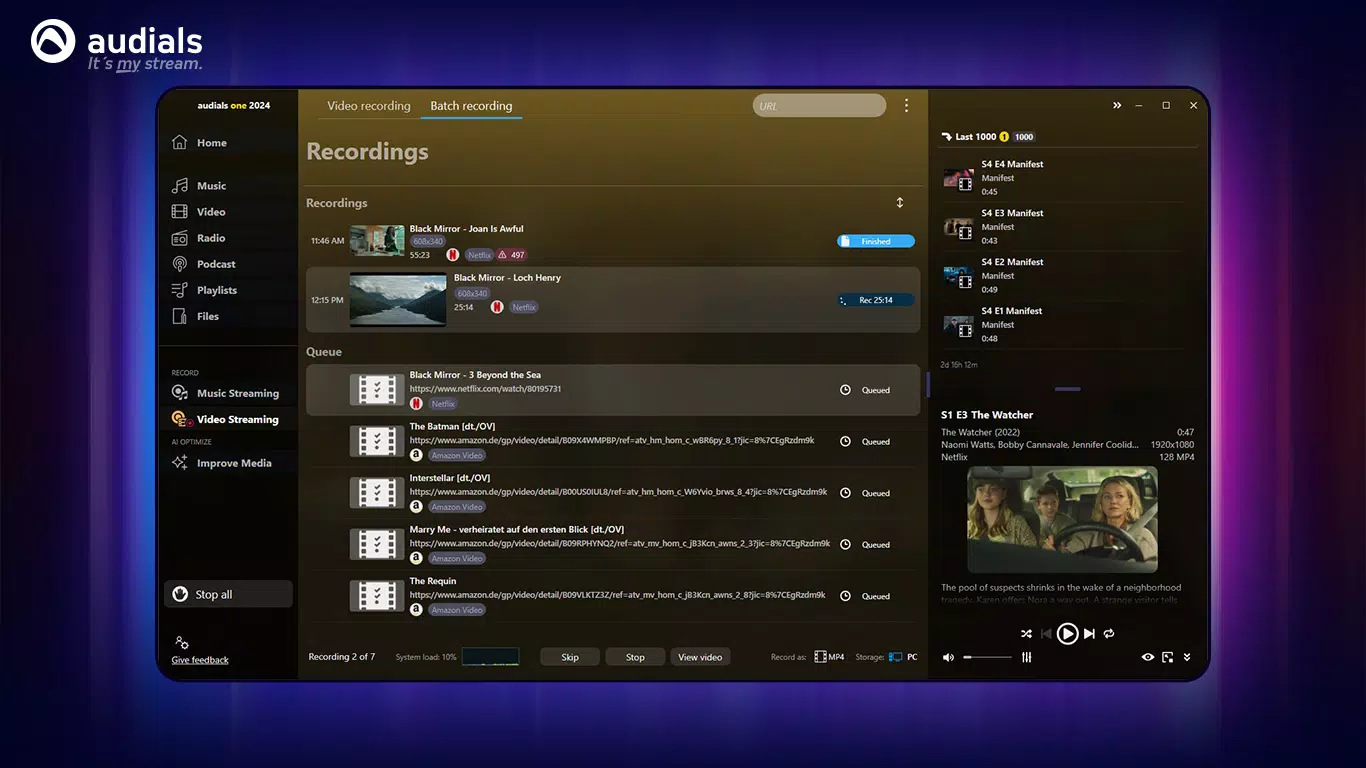Viewport: 1366px width, 768px height.
Task: Open picture-in-picture player mode
Action: click(x=1167, y=657)
